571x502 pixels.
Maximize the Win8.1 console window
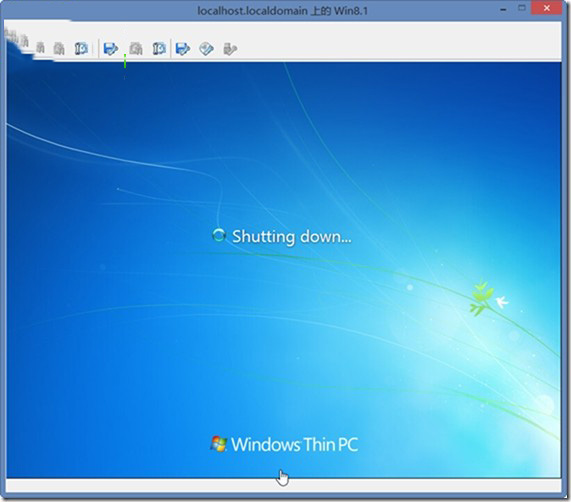tap(522, 8)
